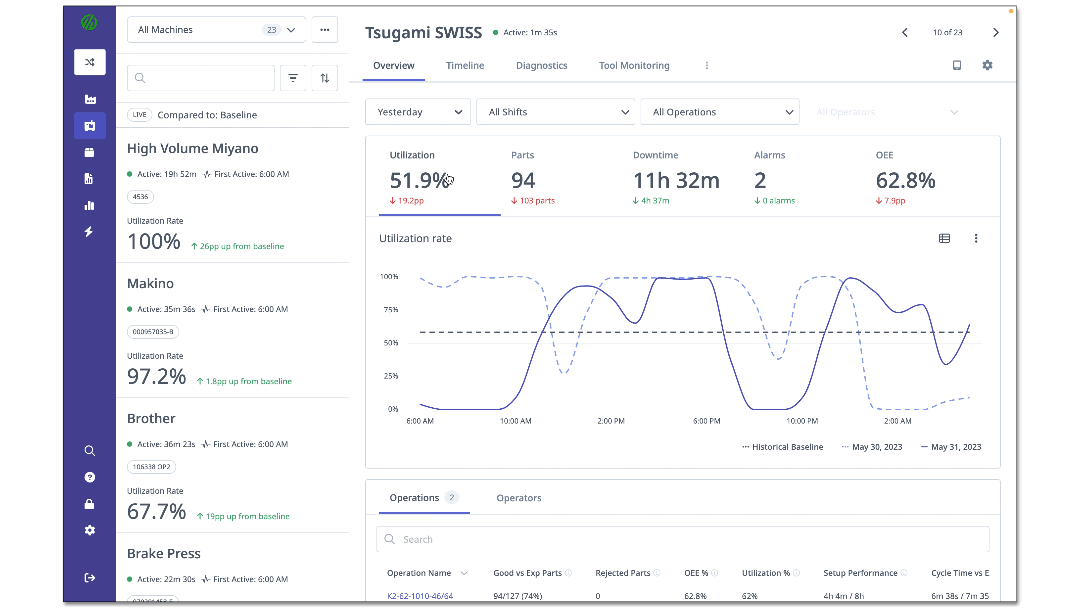Select the OEE metric card
Image resolution: width=1080 pixels, height=608 pixels.
tap(927, 178)
